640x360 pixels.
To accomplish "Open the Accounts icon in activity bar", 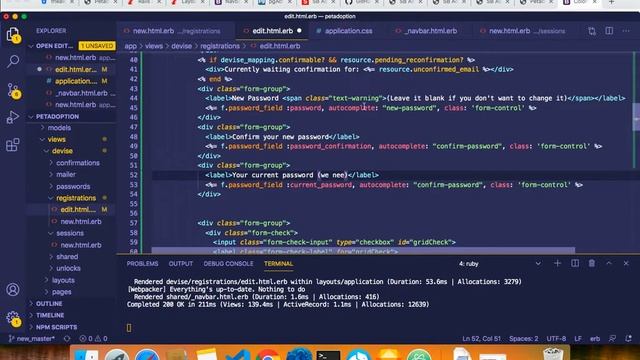I will pos(13,289).
